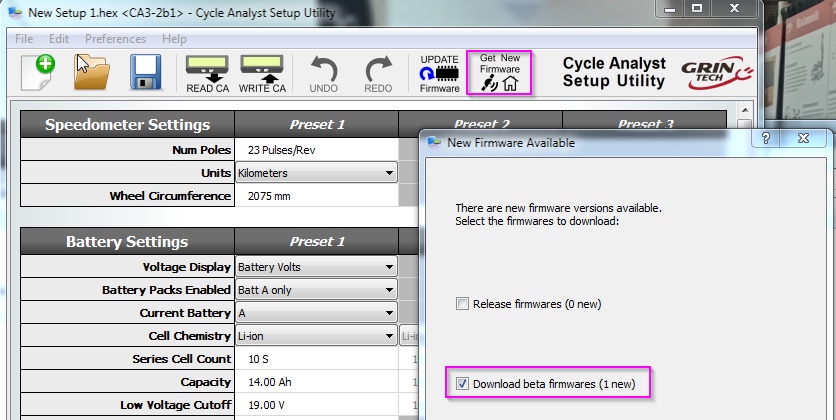Open the Preferences menu
Viewport: 836px width, 420px height.
coord(115,39)
